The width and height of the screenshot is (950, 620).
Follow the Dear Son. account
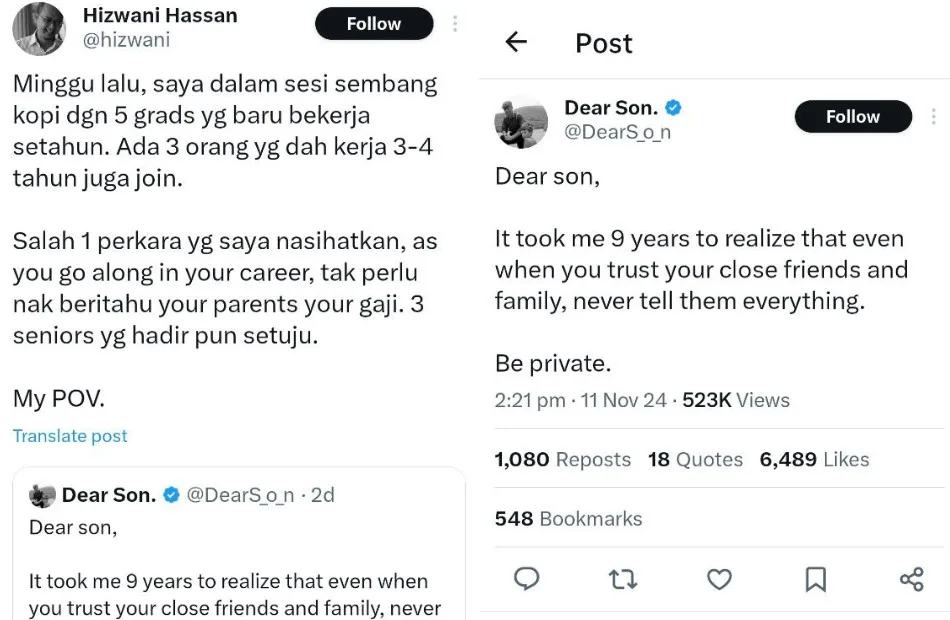[x=852, y=117]
